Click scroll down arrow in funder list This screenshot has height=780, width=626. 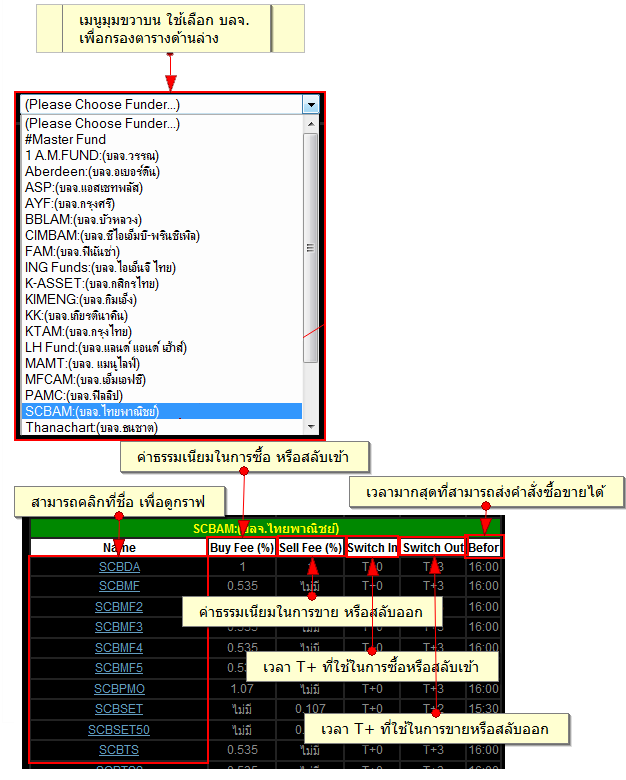[310, 427]
